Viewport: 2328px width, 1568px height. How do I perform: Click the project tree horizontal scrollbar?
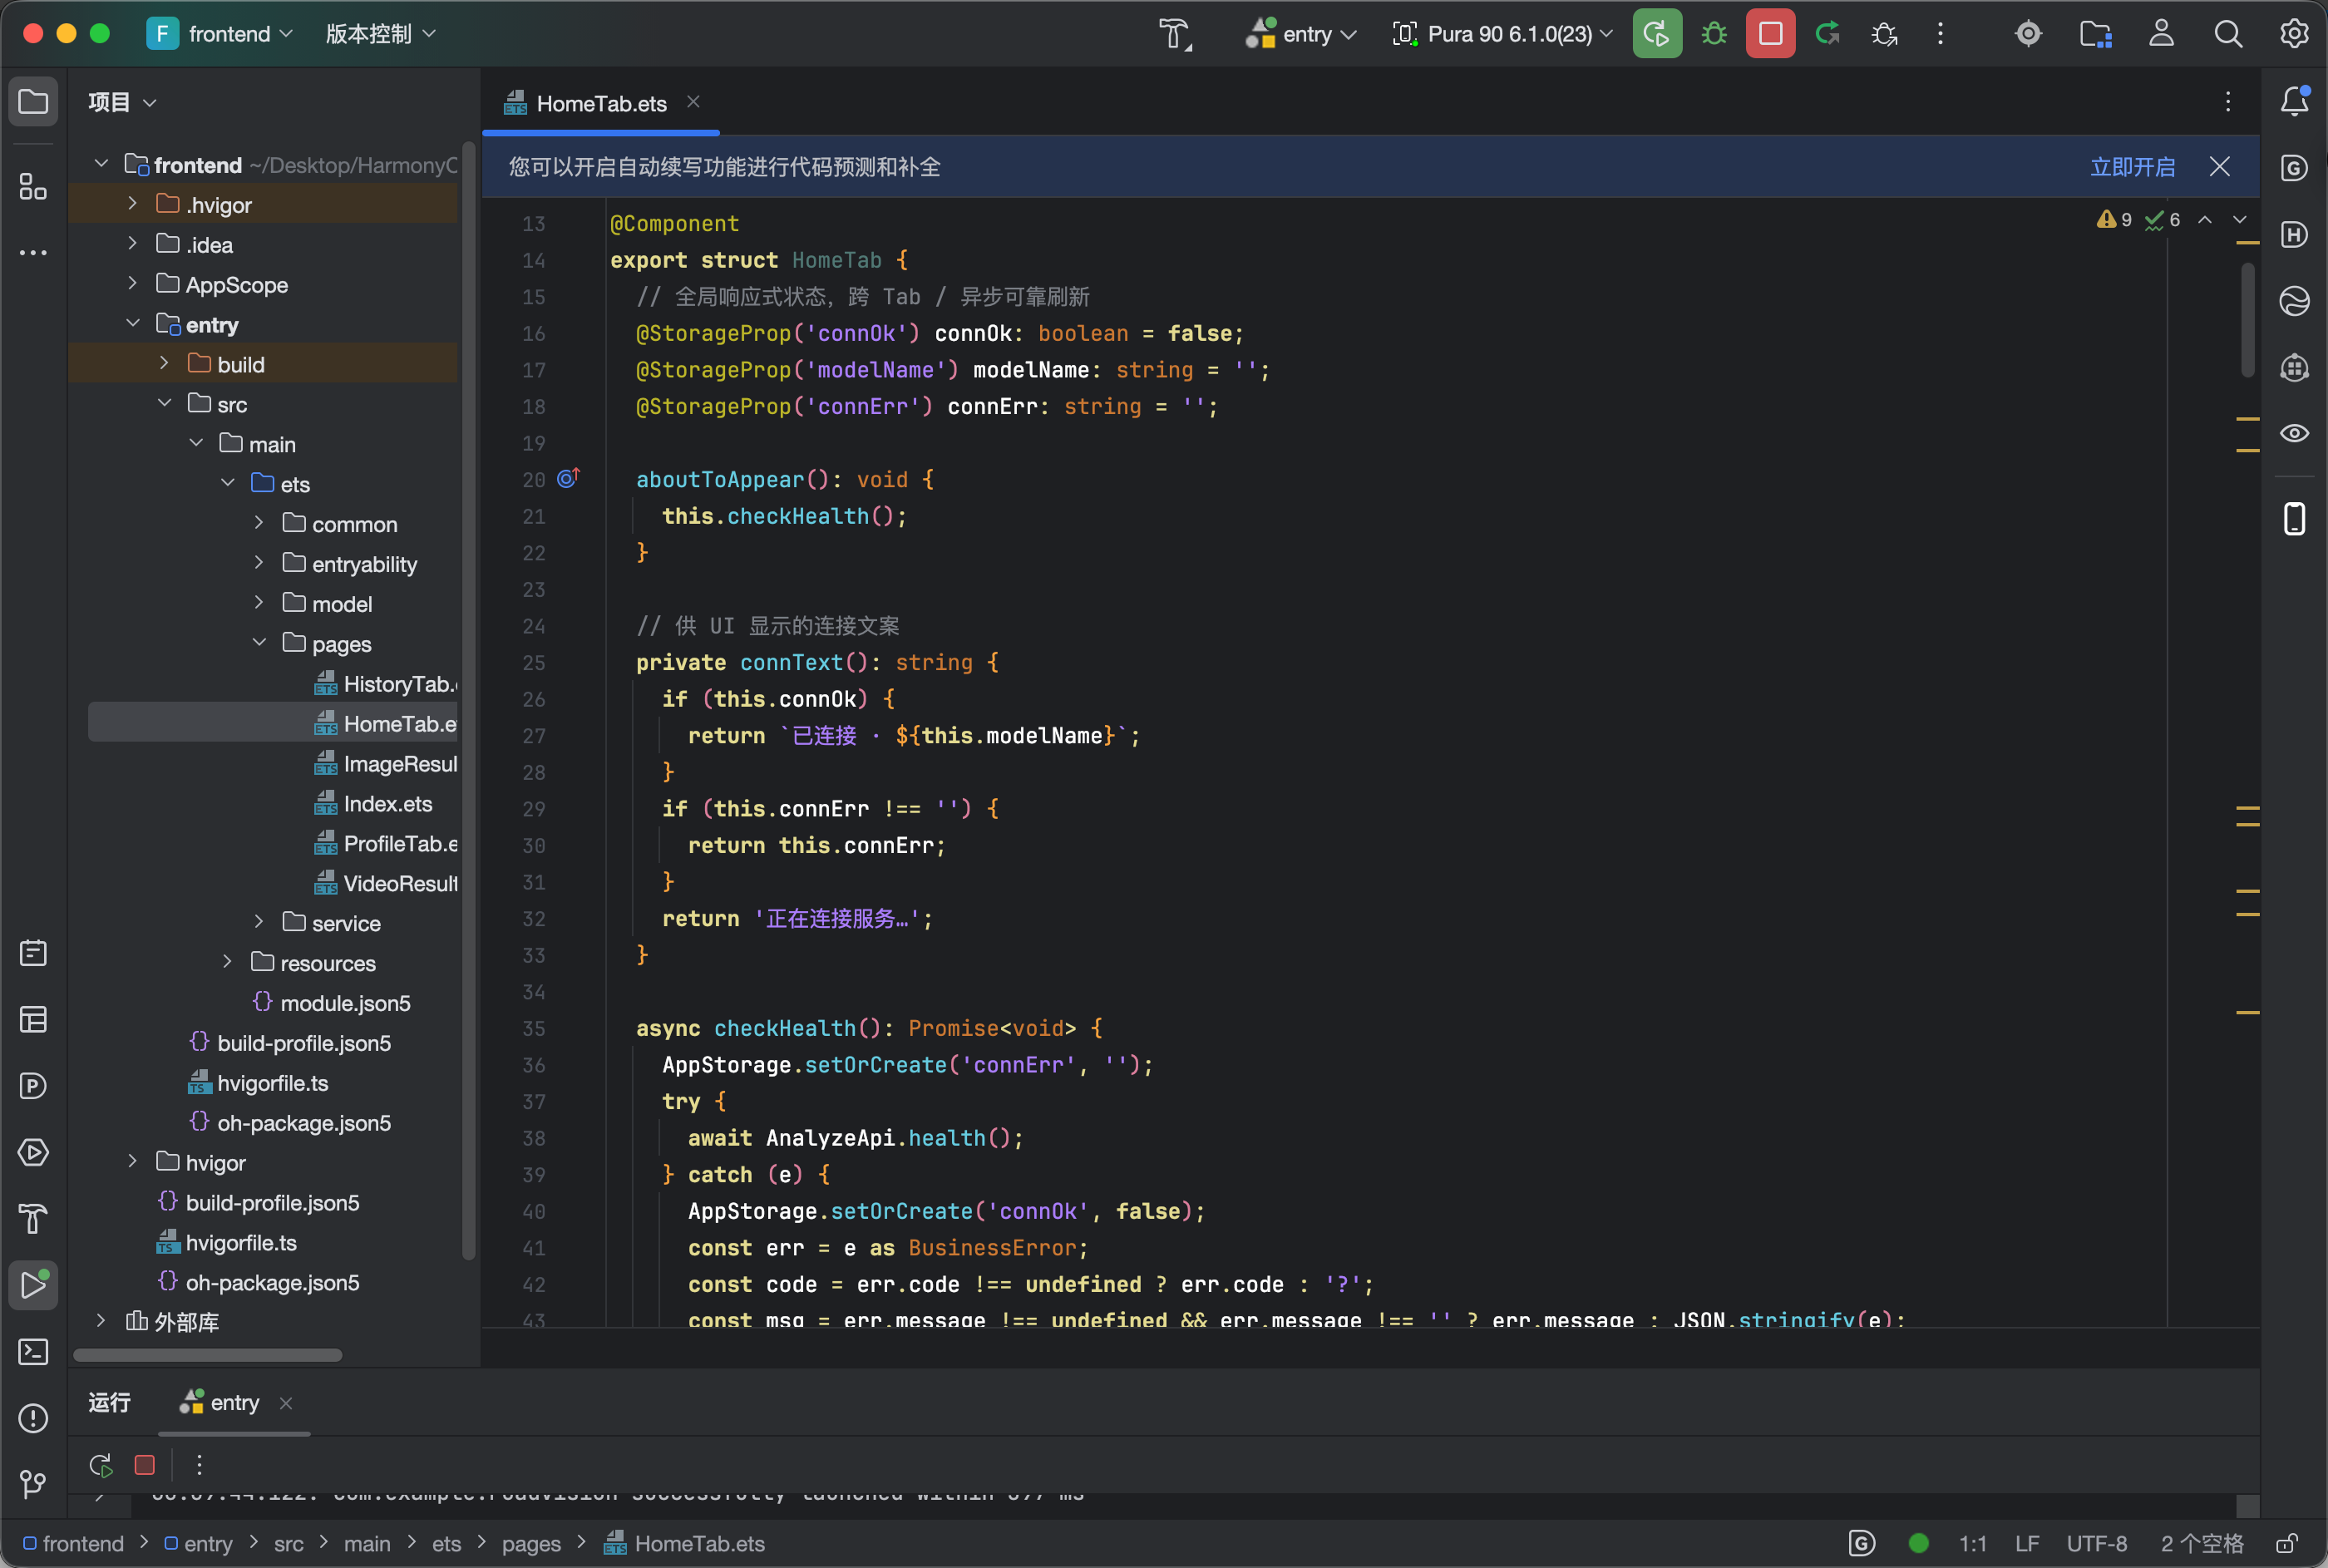pyautogui.click(x=208, y=1355)
